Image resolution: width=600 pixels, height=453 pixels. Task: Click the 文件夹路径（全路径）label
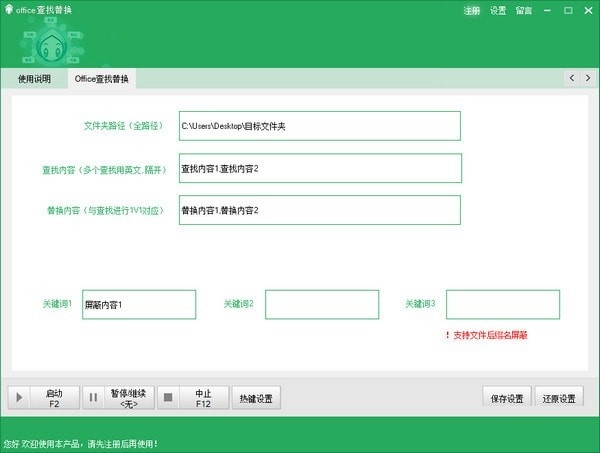coord(124,125)
